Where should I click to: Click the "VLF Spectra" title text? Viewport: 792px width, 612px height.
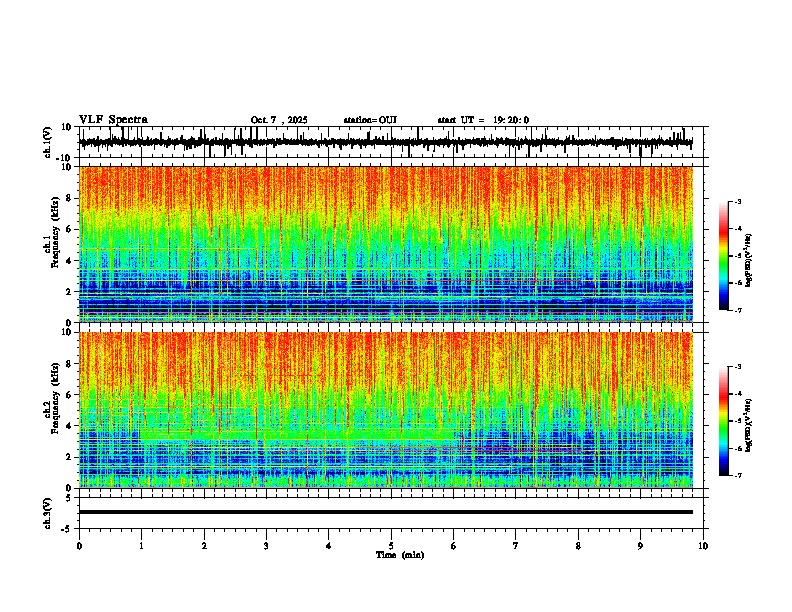click(113, 120)
